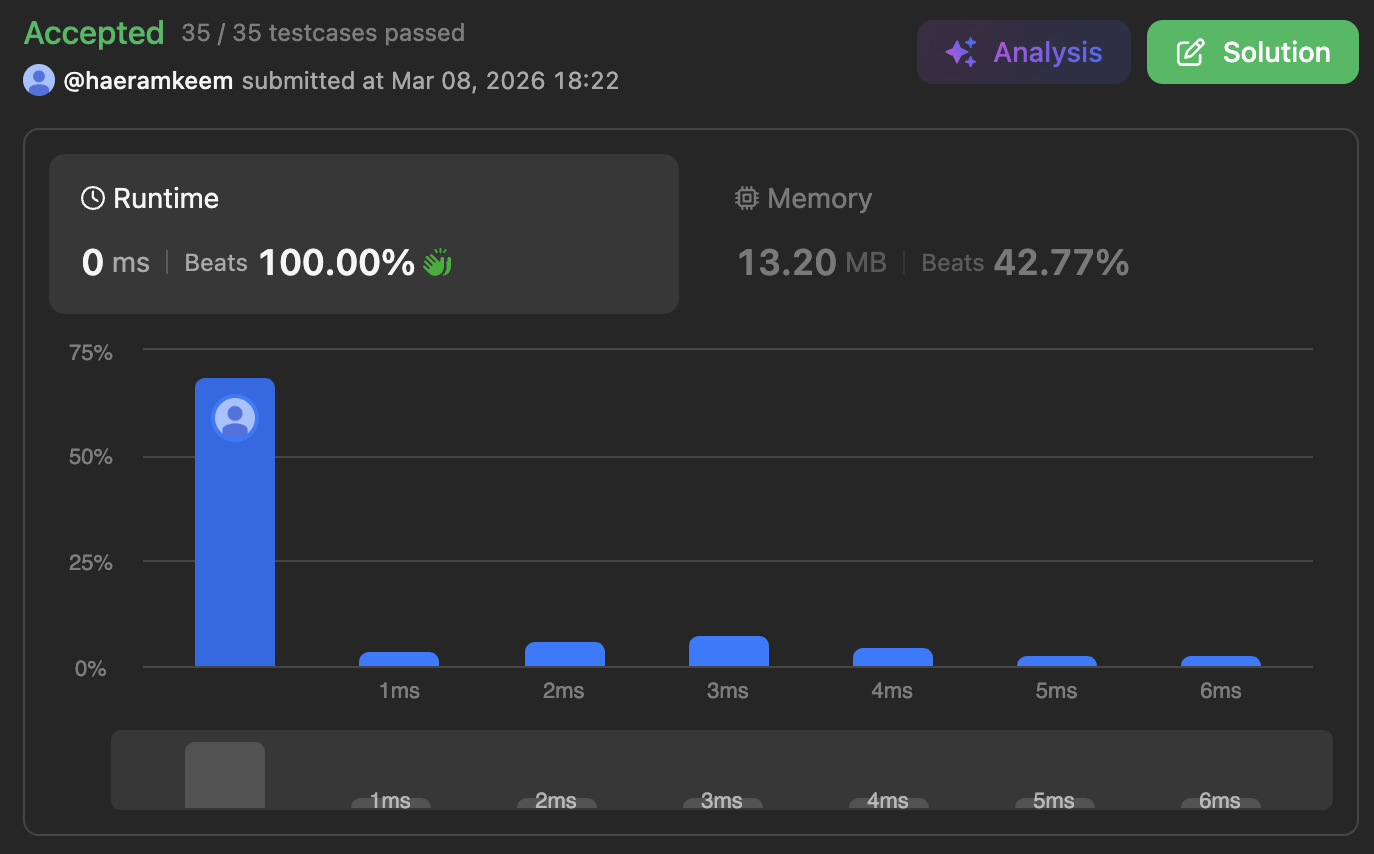Screen dimensions: 1374x854
Task: Click the green Accepted status text
Action: click(94, 33)
